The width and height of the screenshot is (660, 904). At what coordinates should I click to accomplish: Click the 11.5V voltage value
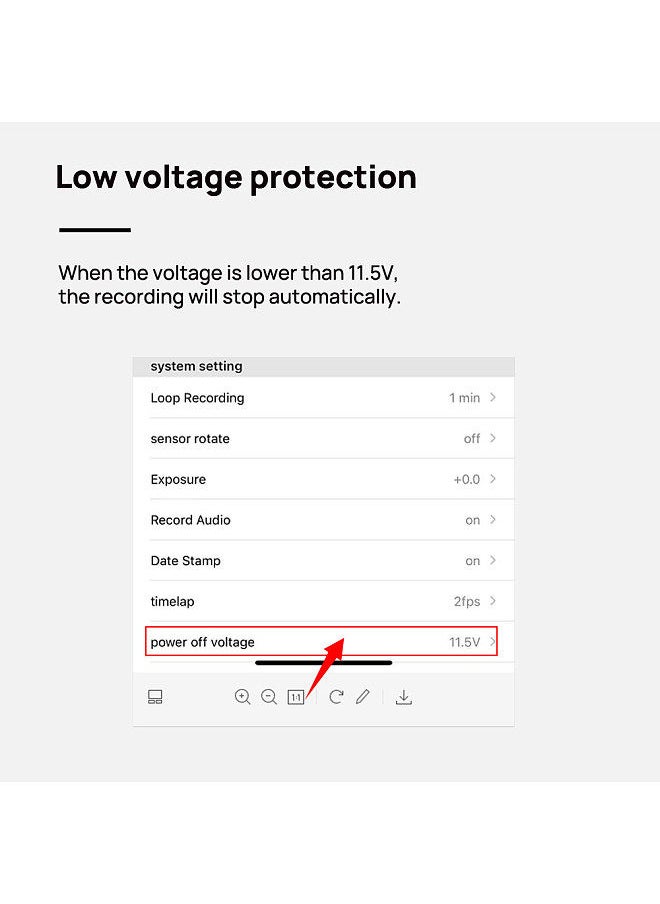click(465, 642)
